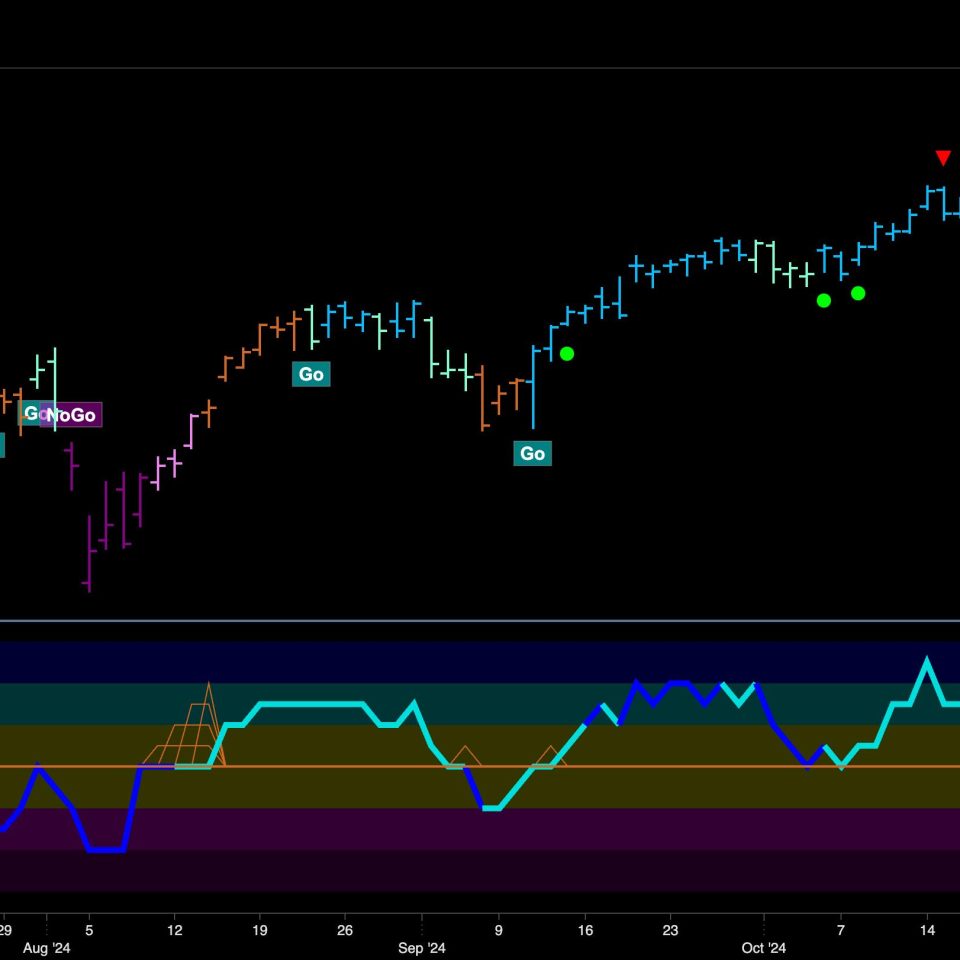The width and height of the screenshot is (960, 960).
Task: Select the right green dot near Oct 7
Action: pyautogui.click(x=858, y=293)
